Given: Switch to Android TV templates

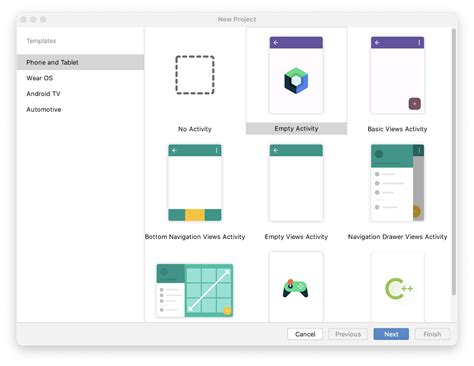Looking at the screenshot, I should (80, 94).
